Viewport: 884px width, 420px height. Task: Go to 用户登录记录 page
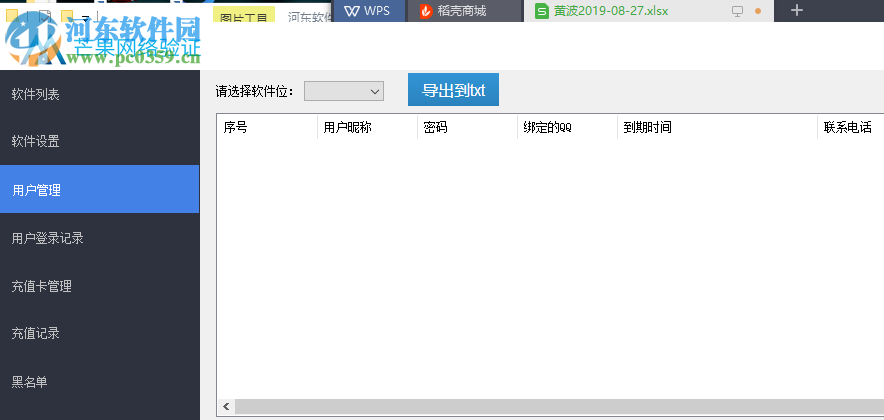point(99,238)
